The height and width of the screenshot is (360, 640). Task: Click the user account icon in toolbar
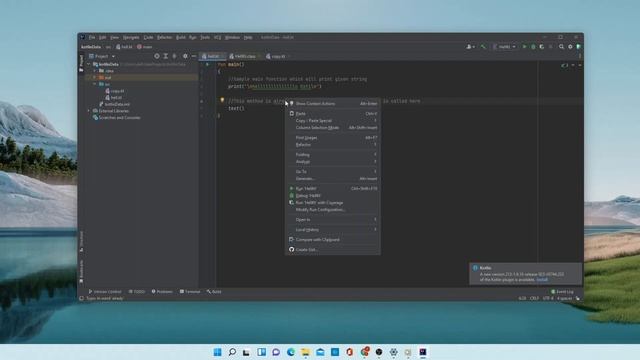pos(470,47)
